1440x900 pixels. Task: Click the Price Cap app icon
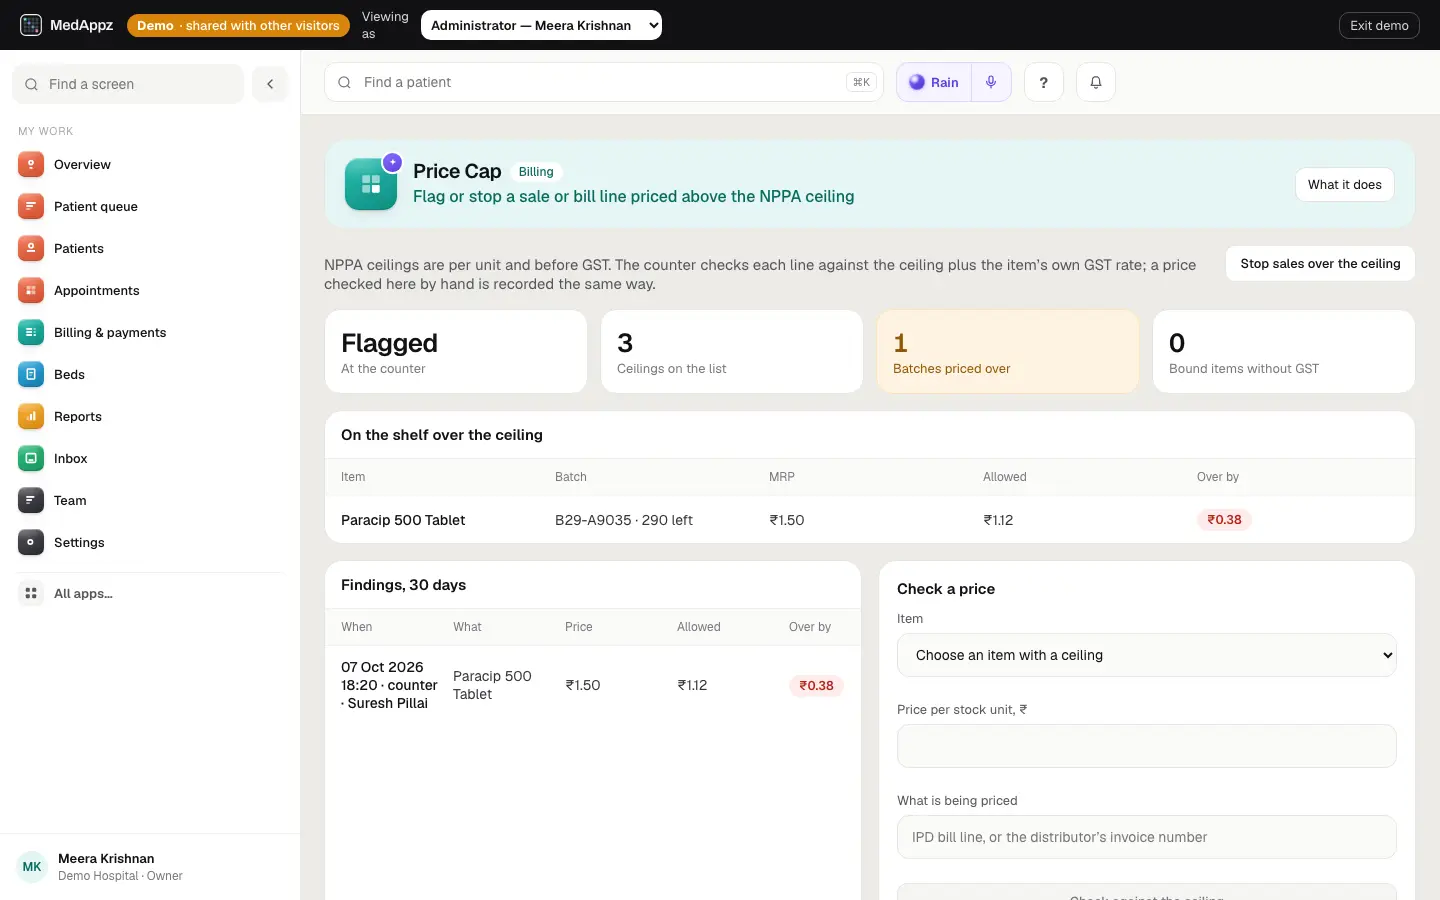click(371, 184)
